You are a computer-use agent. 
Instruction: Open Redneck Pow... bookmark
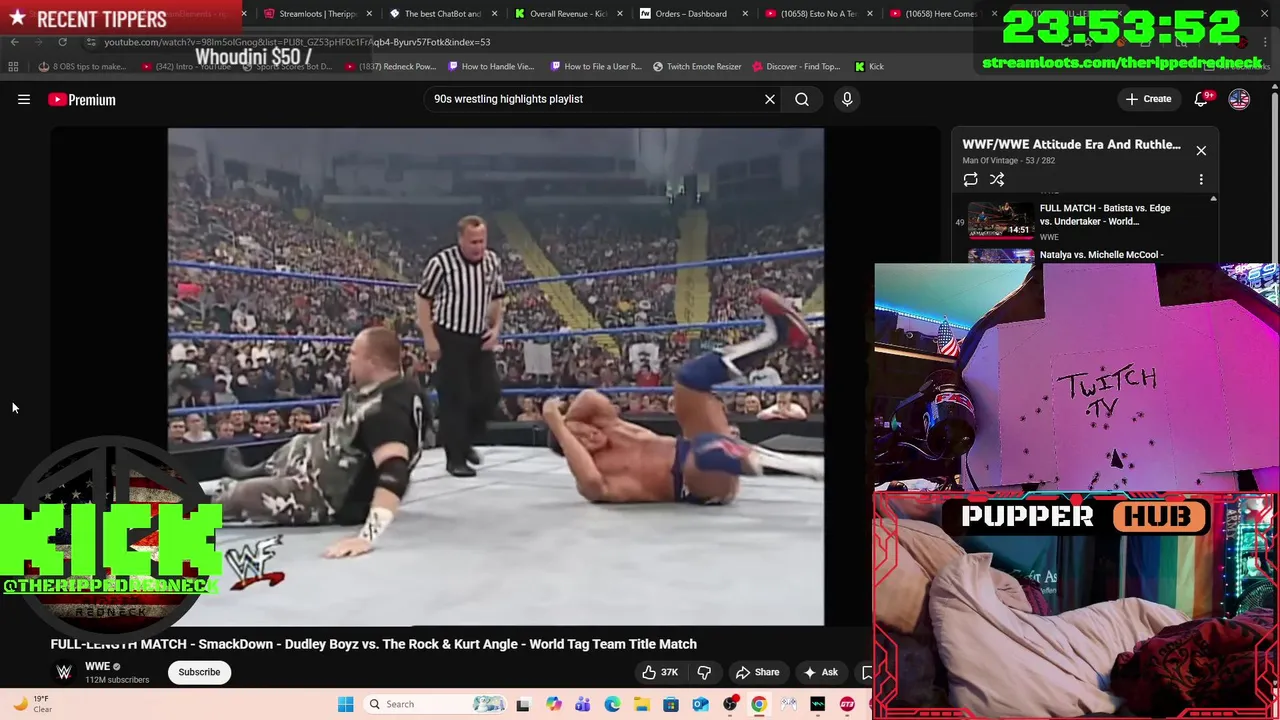[x=391, y=67]
